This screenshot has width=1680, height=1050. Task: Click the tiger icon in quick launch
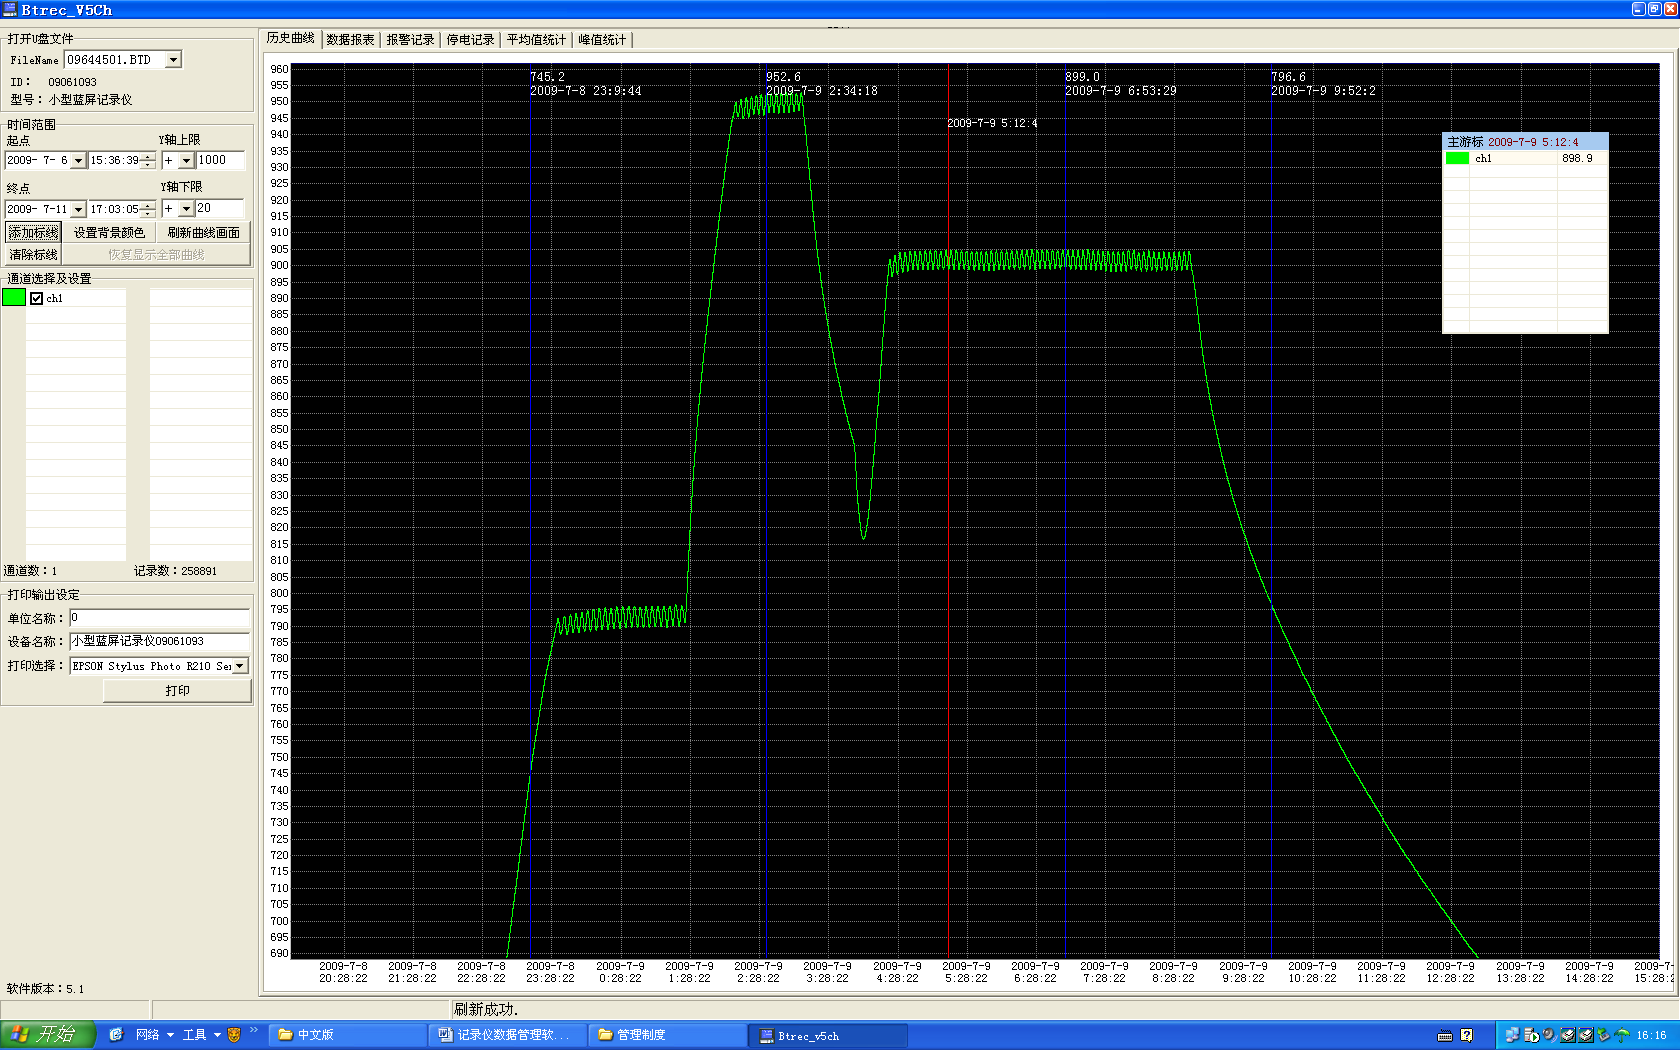click(234, 1035)
